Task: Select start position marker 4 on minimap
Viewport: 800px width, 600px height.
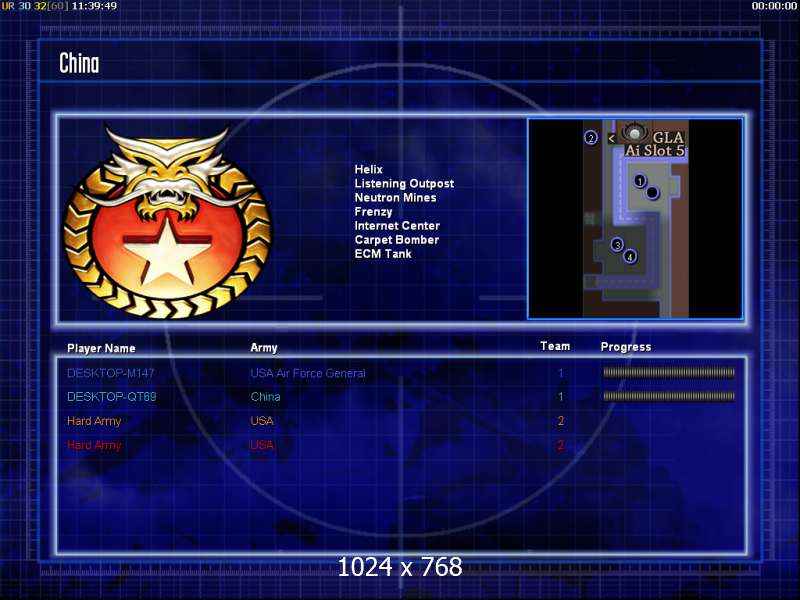Action: 630,257
